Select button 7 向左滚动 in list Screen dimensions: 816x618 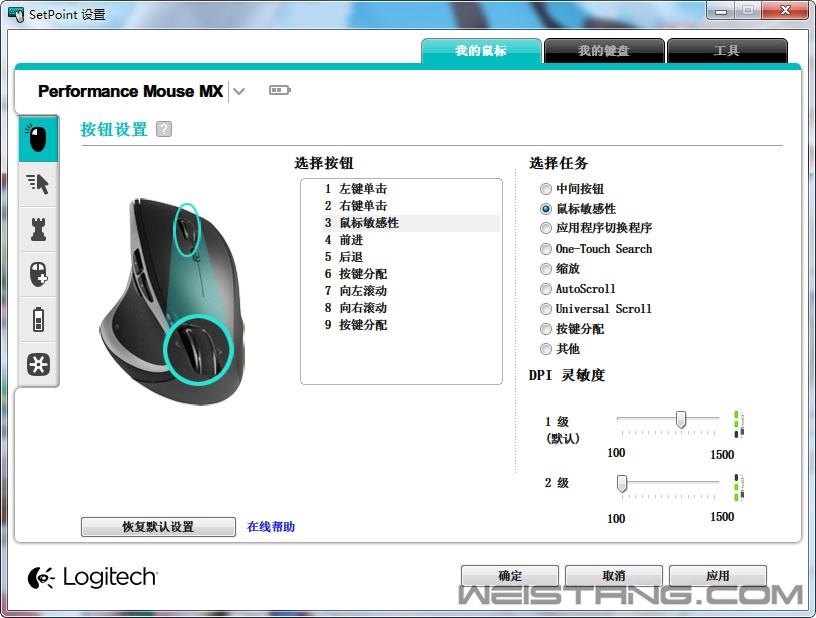pyautogui.click(x=411, y=291)
